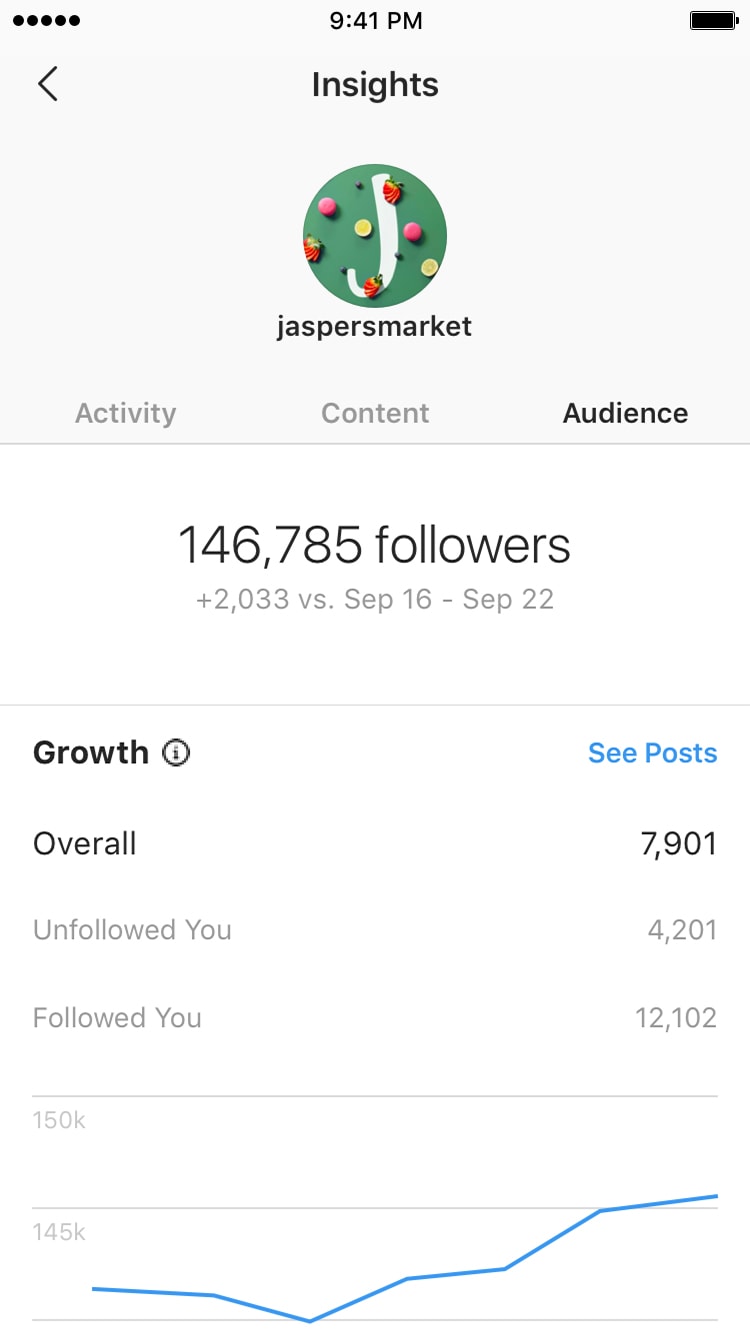Tap the 150k chart axis label
This screenshot has height=1333, width=750.
(59, 1120)
